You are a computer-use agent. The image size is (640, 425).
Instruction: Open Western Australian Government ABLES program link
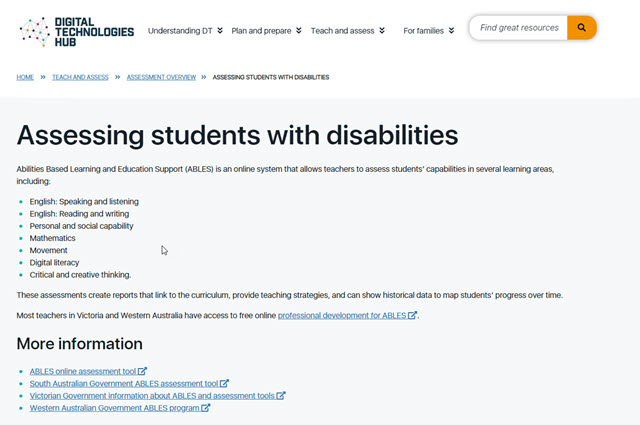point(114,408)
